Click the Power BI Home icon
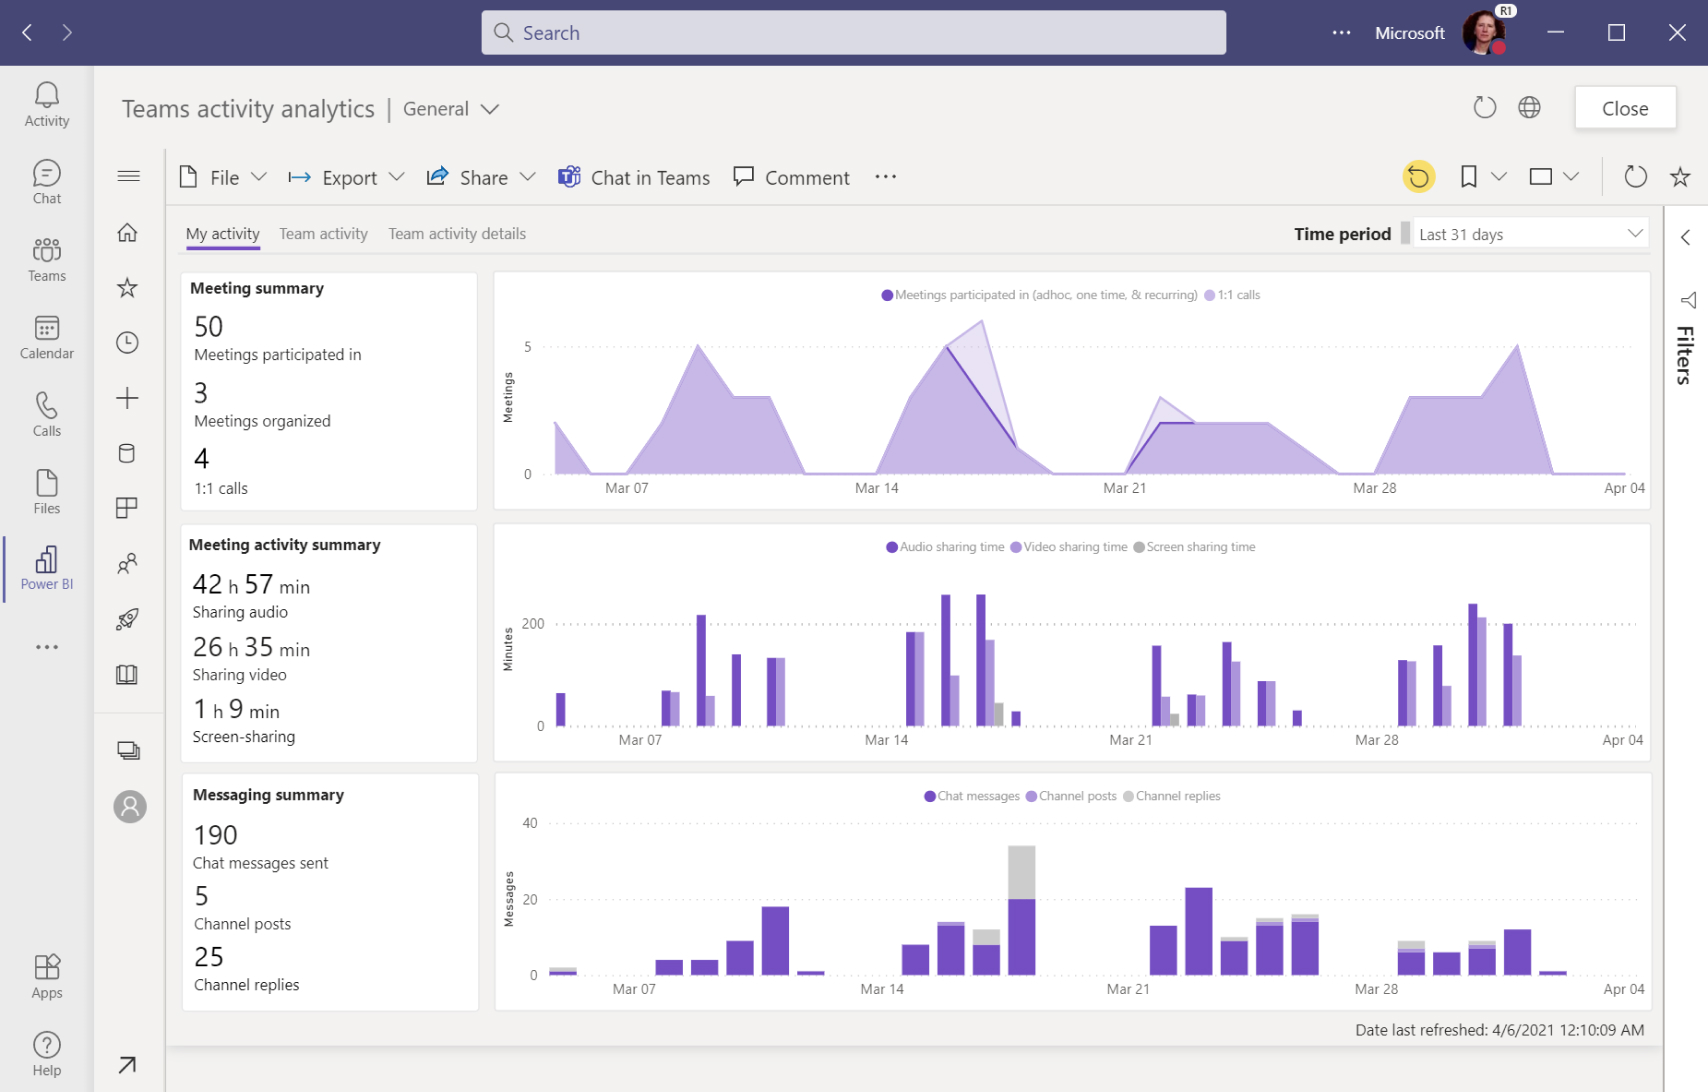1708x1092 pixels. coord(127,233)
